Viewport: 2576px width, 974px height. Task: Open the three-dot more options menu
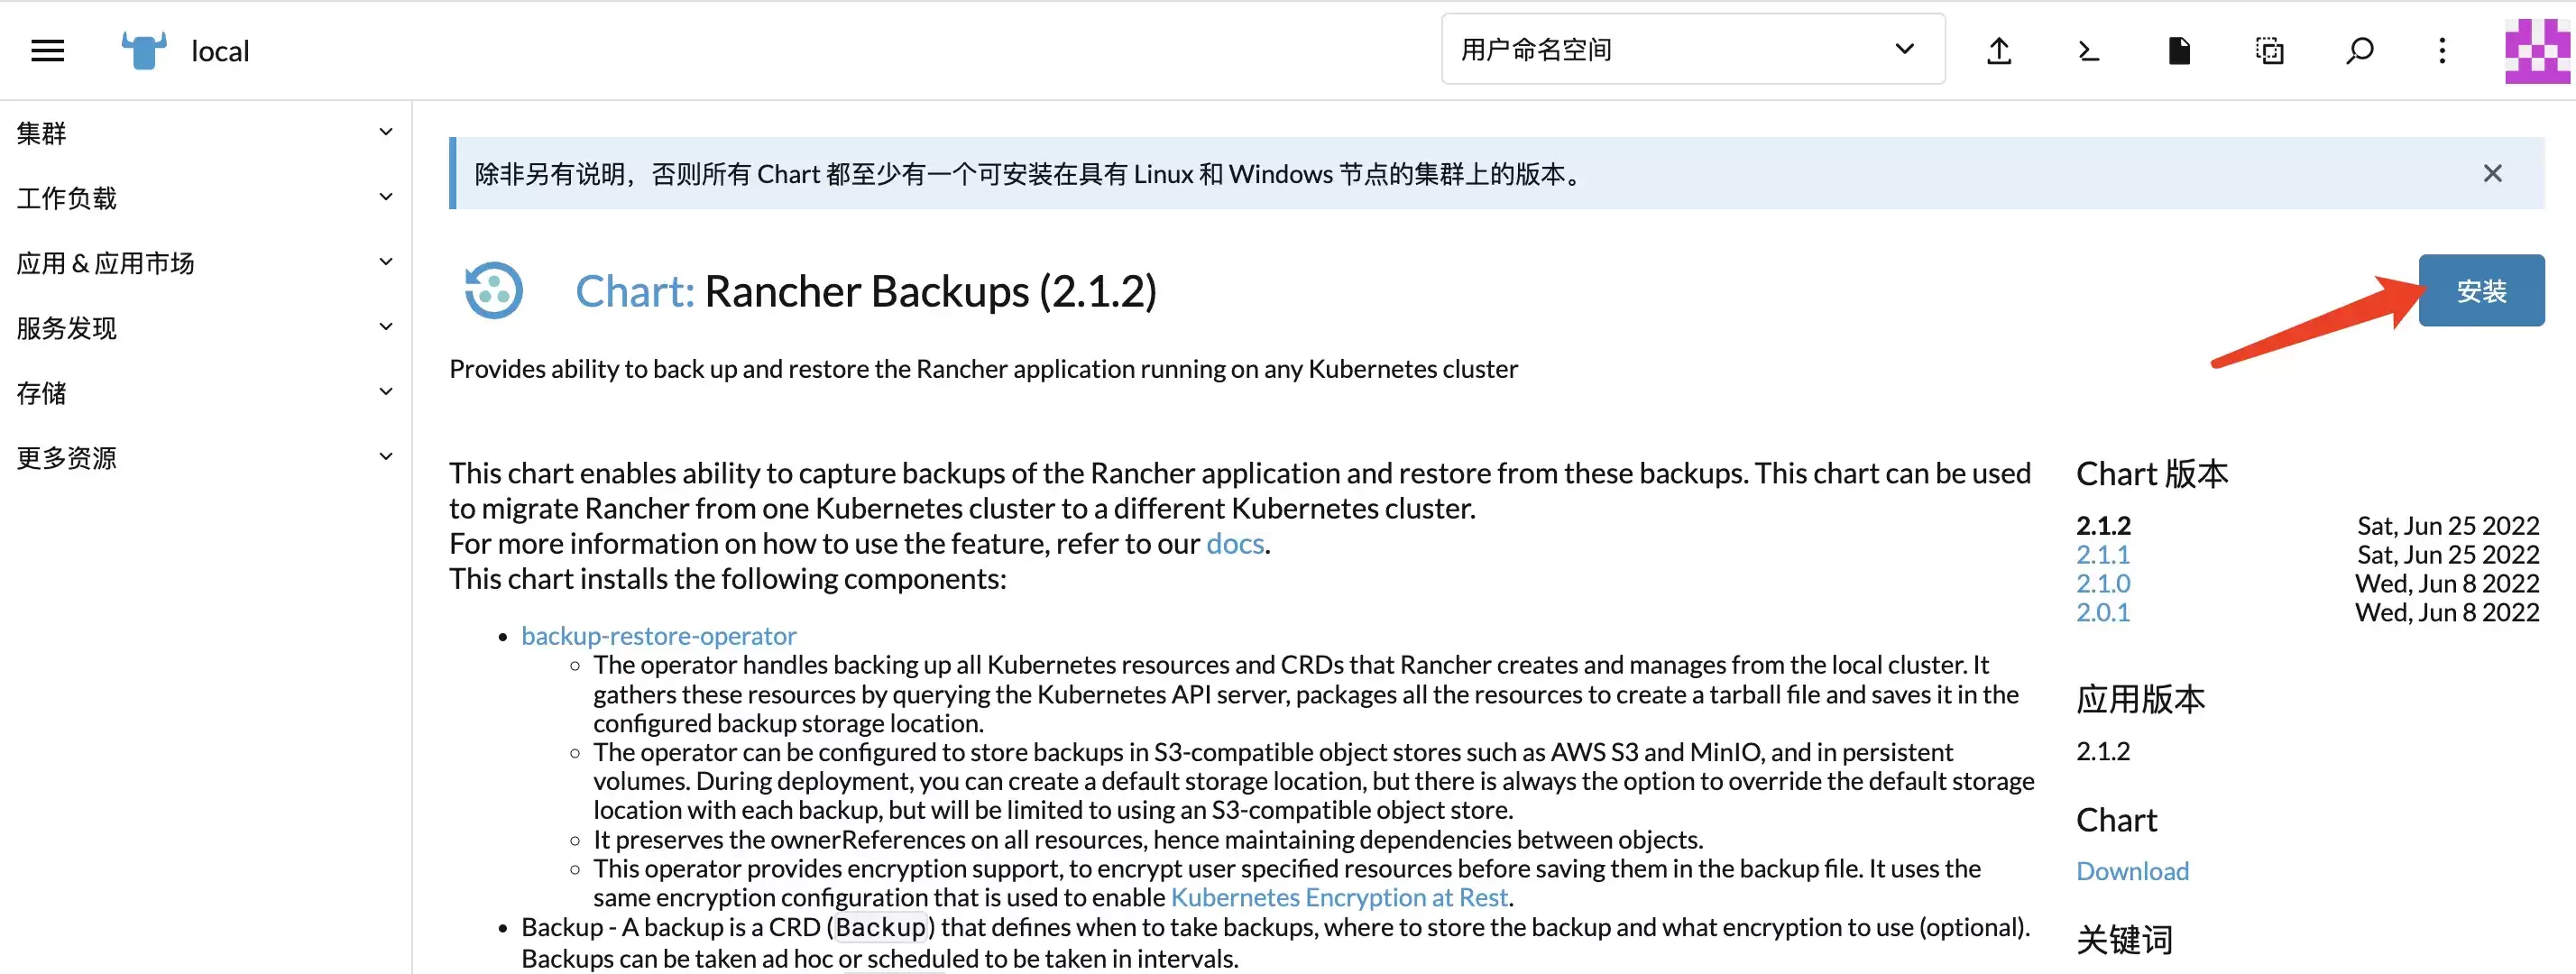click(2442, 50)
